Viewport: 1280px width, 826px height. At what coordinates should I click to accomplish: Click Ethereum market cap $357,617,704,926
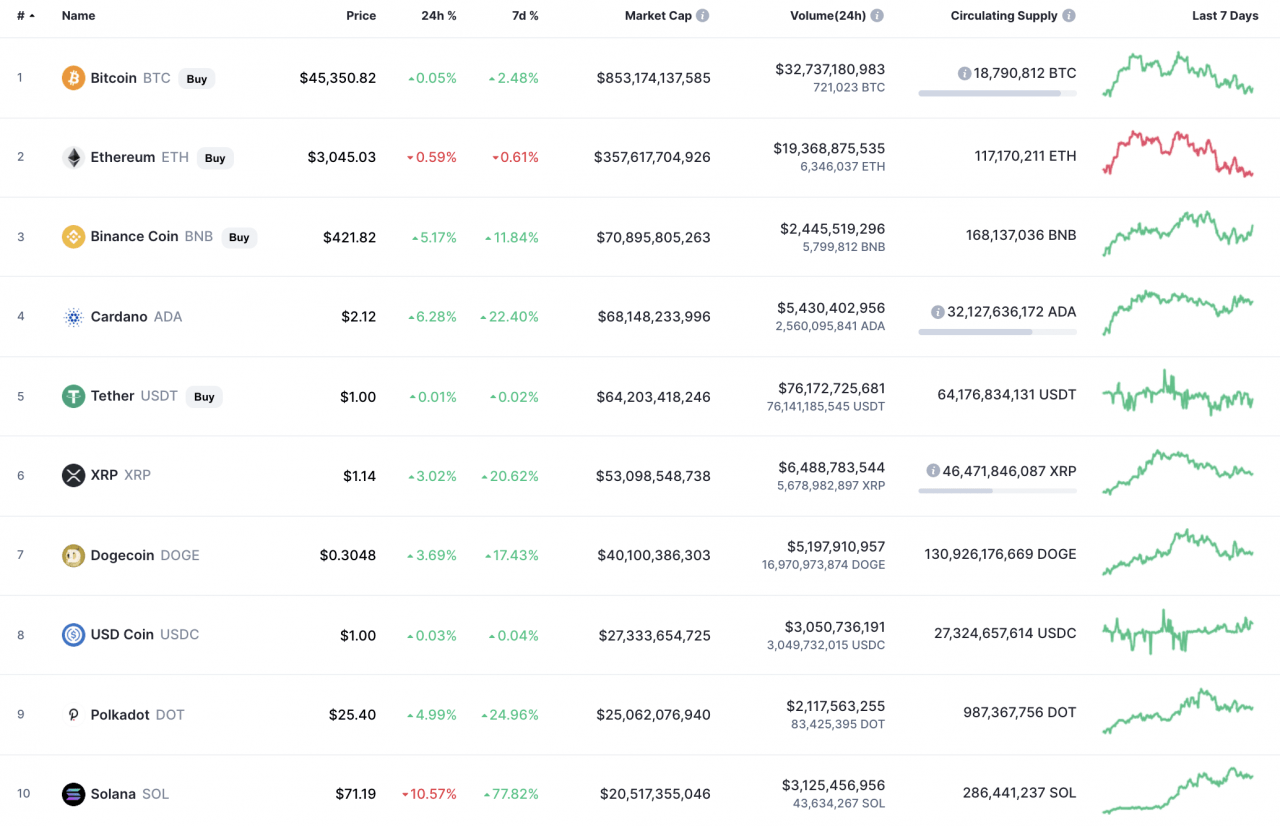[x=652, y=157]
